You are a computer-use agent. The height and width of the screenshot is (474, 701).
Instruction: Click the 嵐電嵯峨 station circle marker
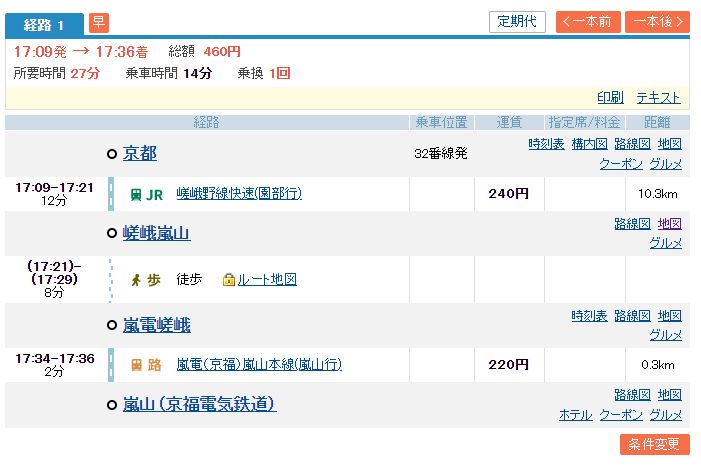pos(112,326)
